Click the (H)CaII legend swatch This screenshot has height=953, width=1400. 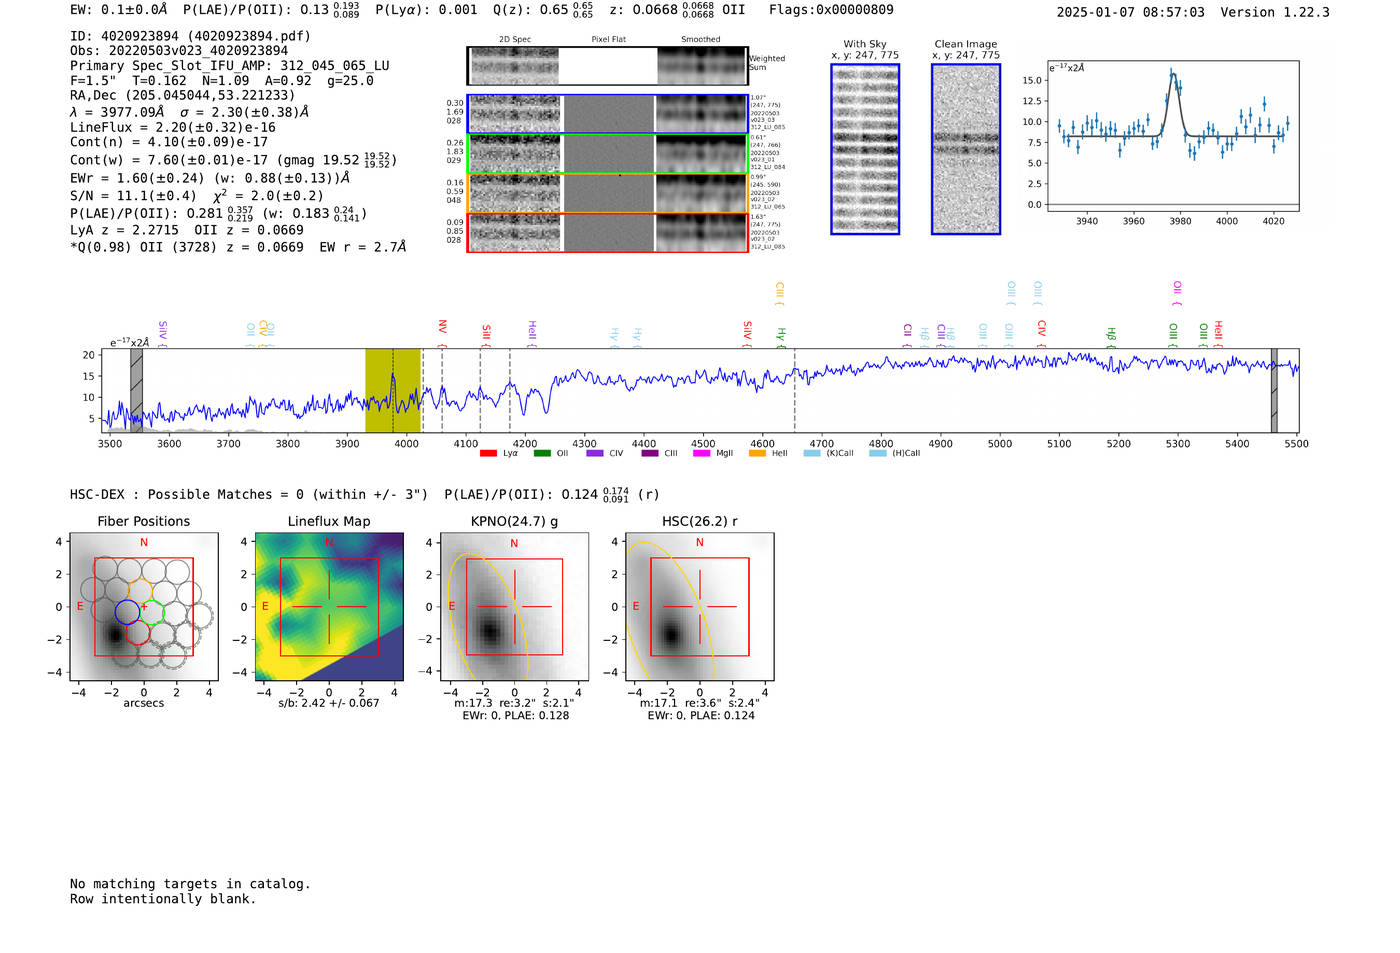(x=878, y=453)
